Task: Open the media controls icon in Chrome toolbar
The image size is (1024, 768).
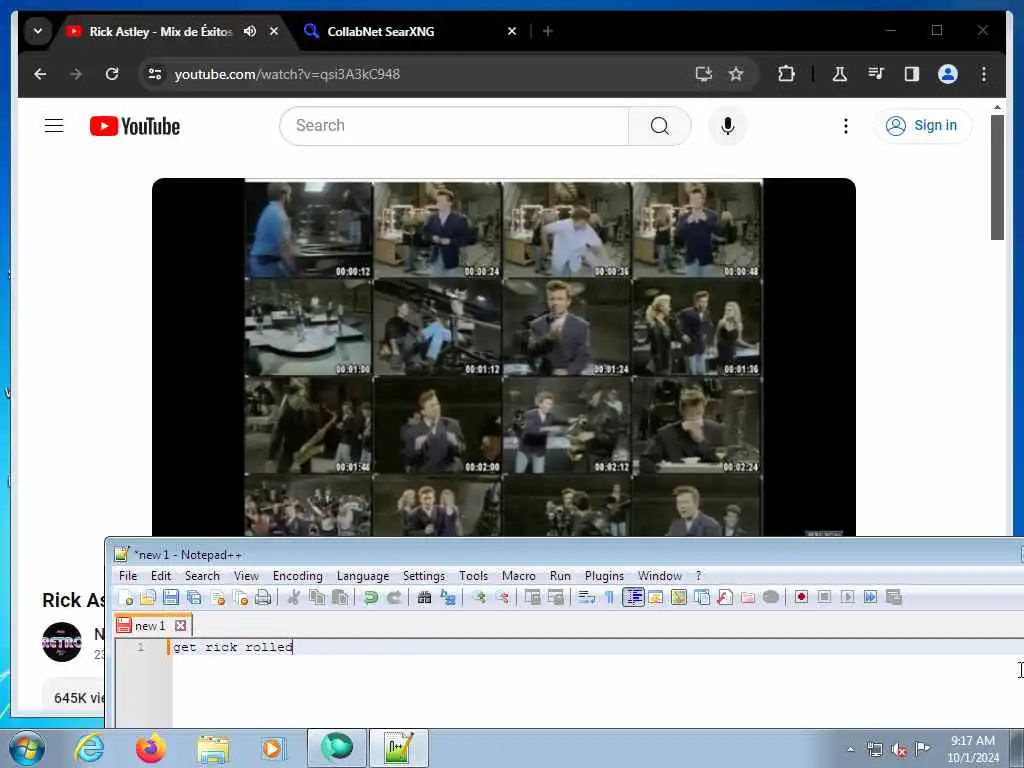Action: [876, 74]
